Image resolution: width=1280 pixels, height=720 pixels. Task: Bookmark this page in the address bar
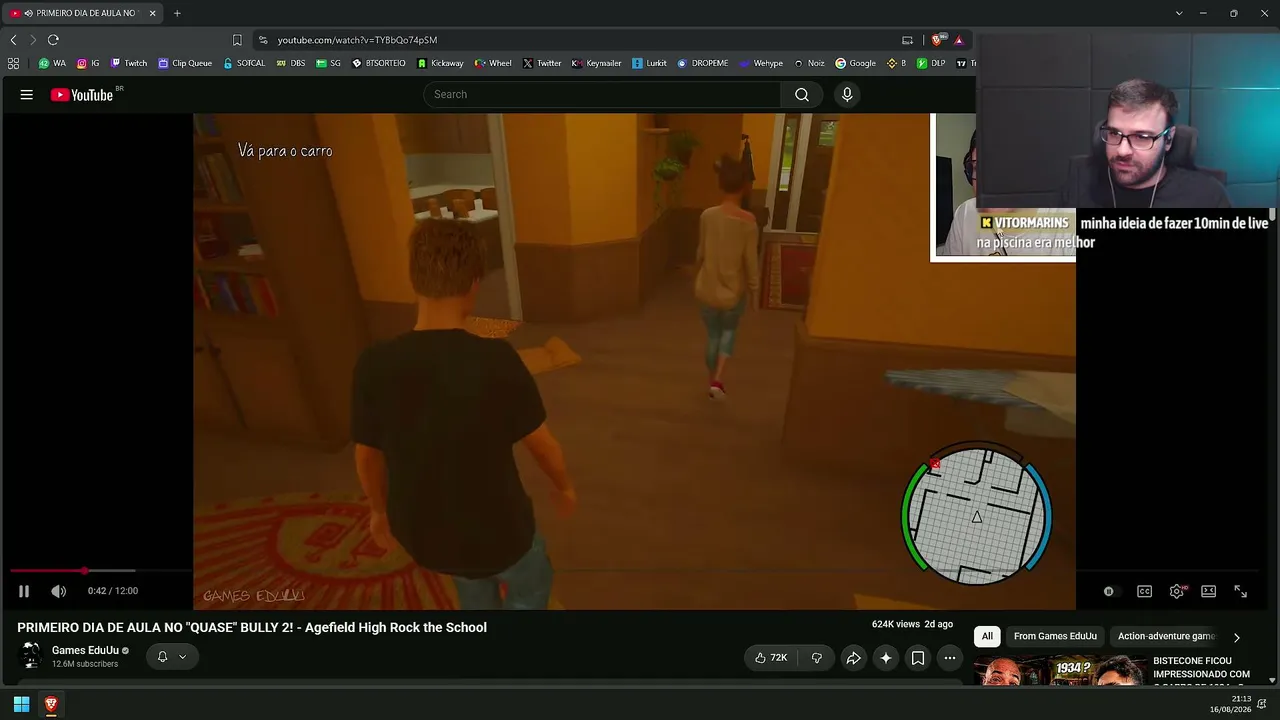[x=237, y=40]
